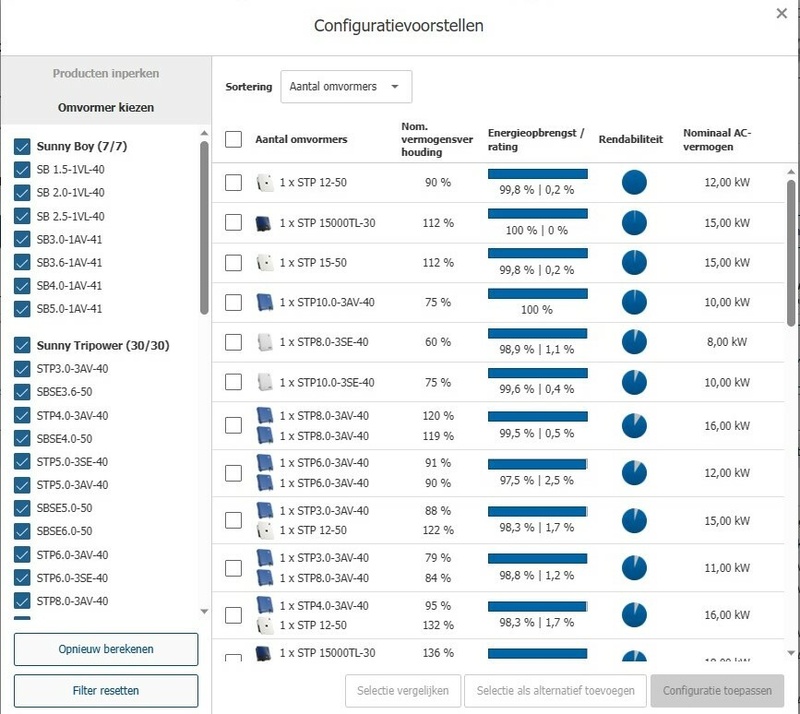Tick the select-all checkbox in table header
The image size is (800, 714).
point(233,139)
